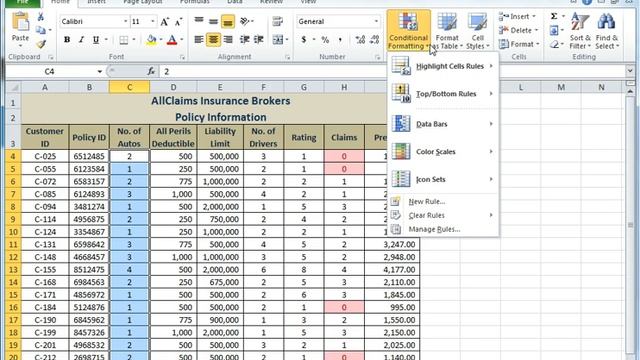Click the Increase Indent icon
This screenshot has width=640, height=360.
[259, 40]
